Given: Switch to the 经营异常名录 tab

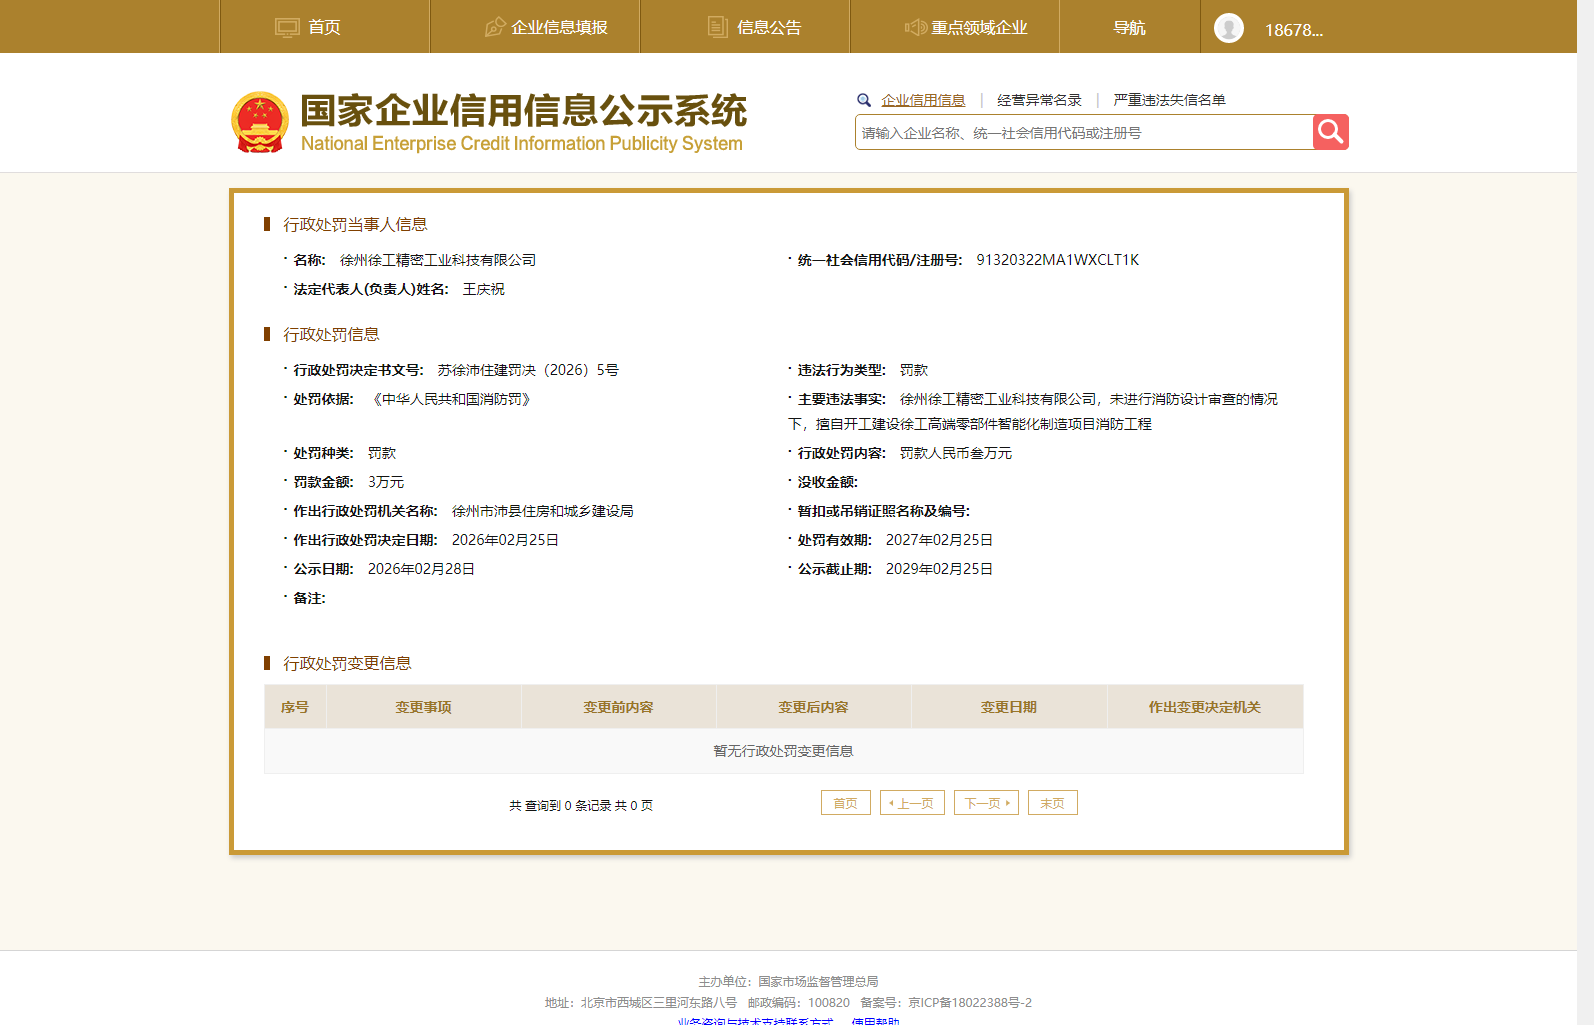Looking at the screenshot, I should [1039, 100].
